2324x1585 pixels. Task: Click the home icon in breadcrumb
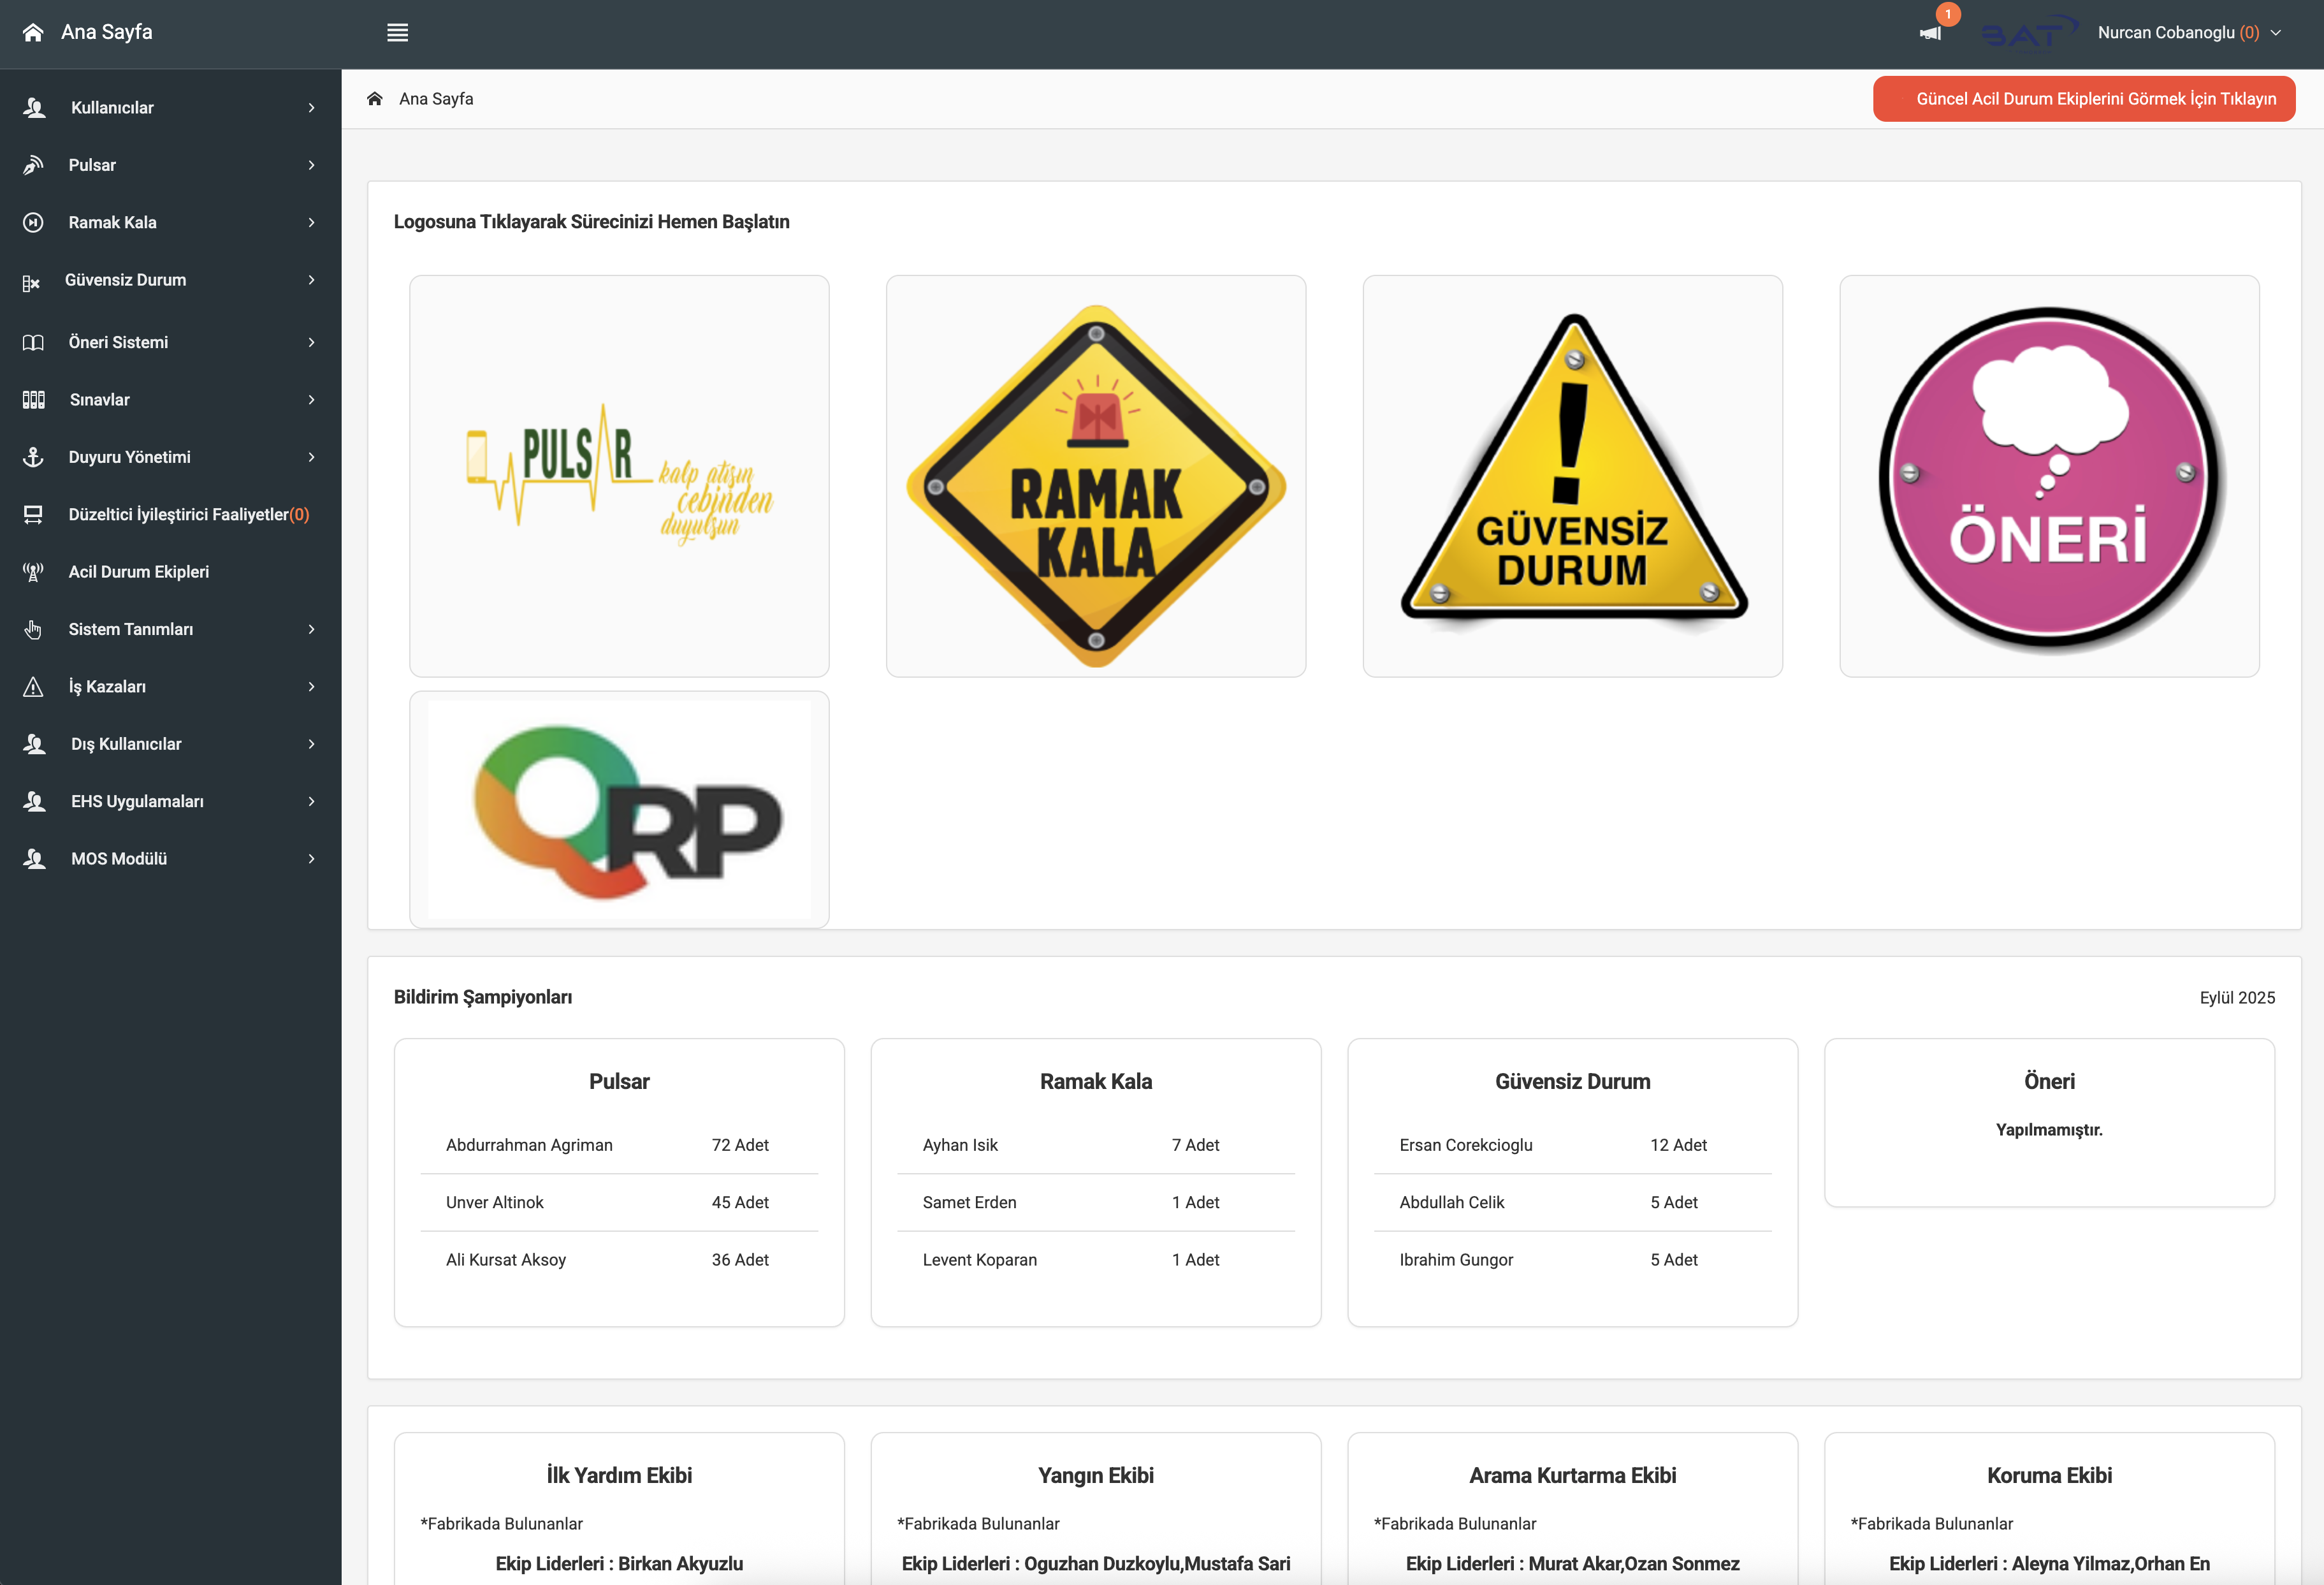tap(375, 98)
